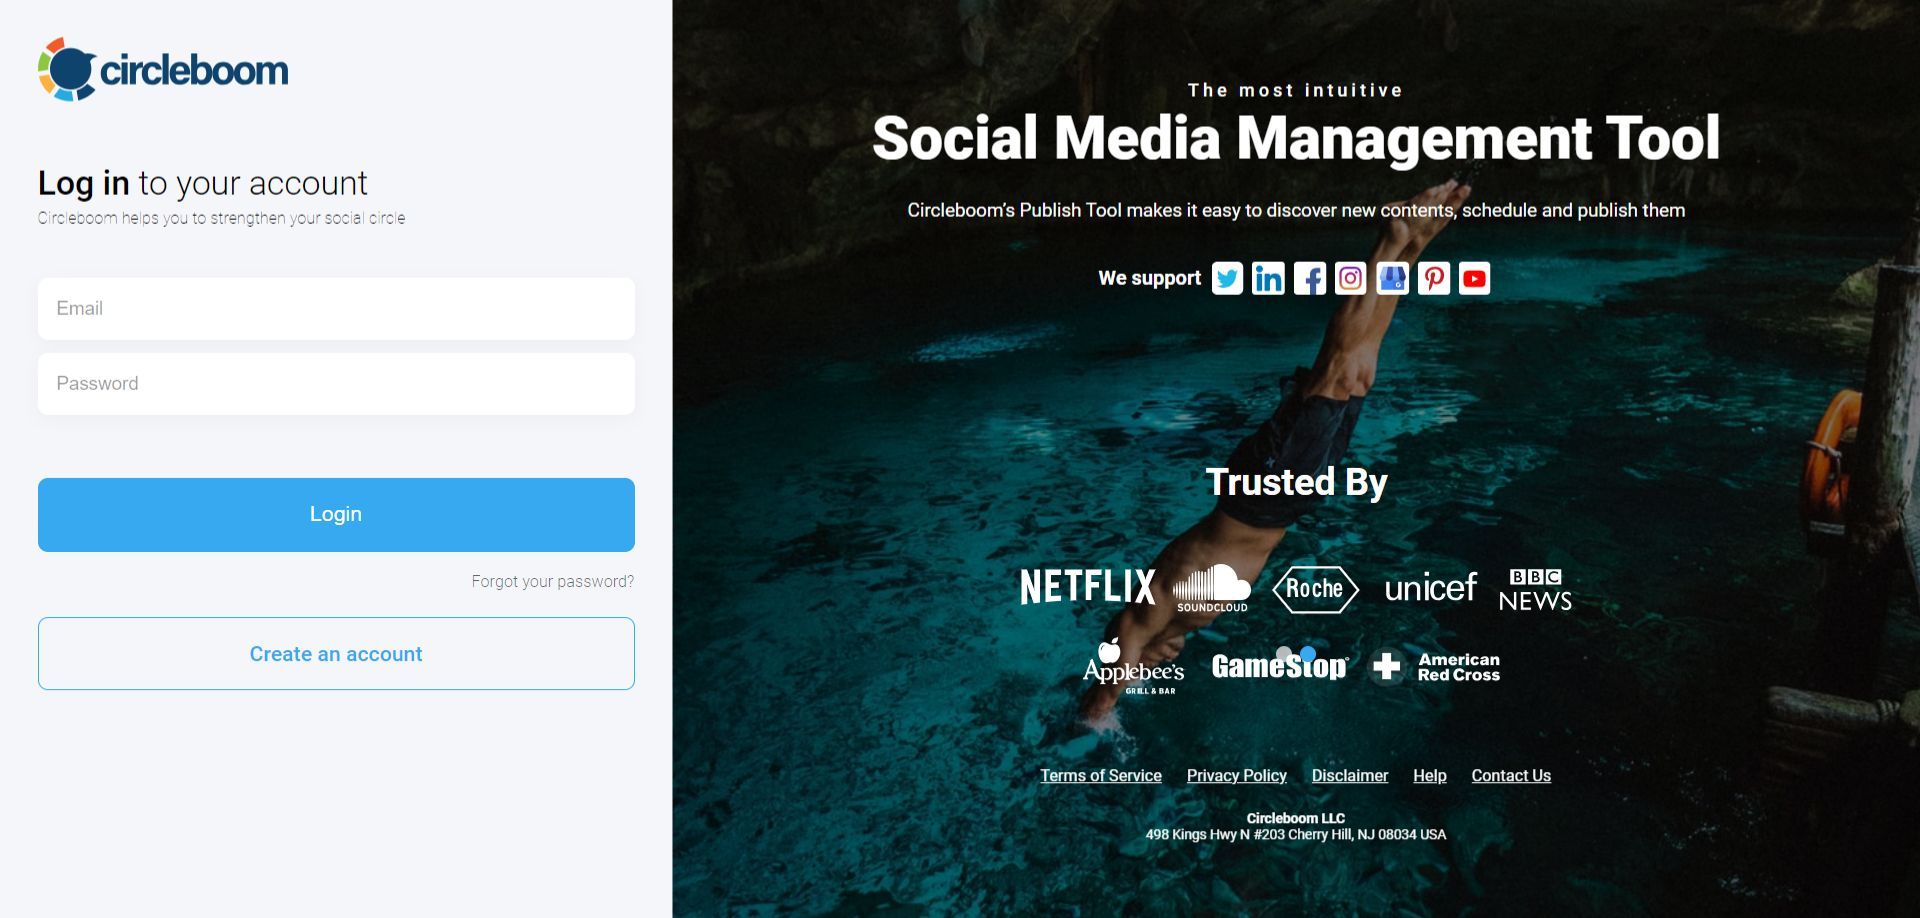Click the Instagram support icon

click(x=1351, y=278)
